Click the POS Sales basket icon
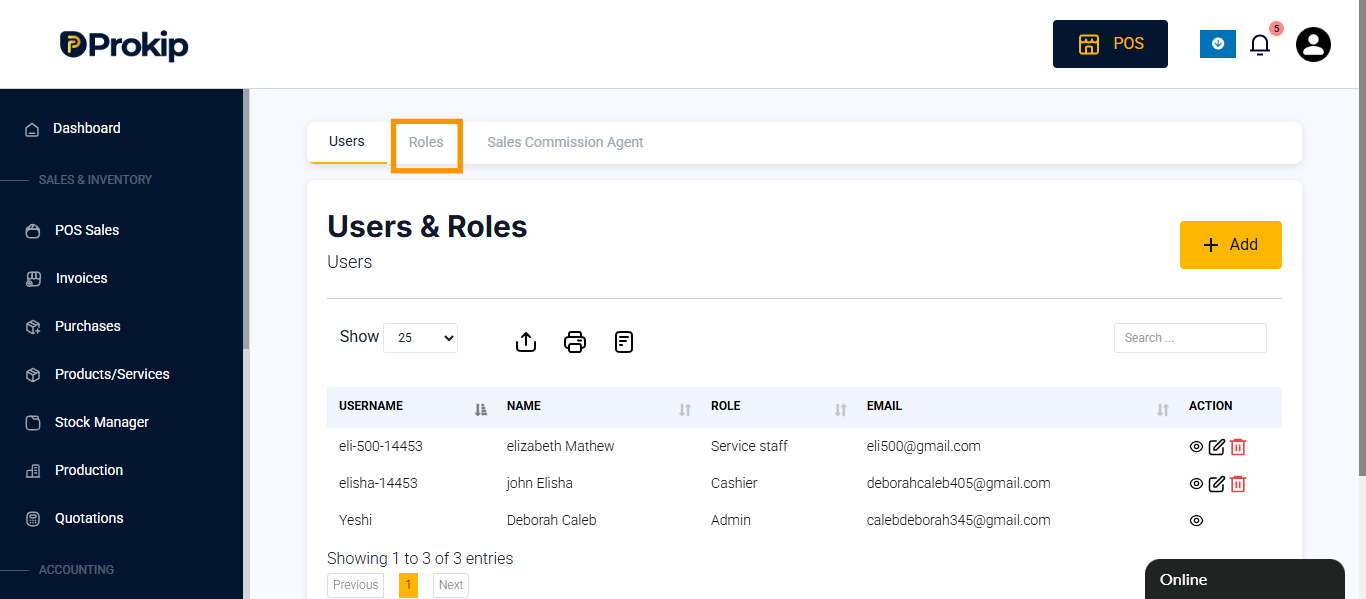The width and height of the screenshot is (1366, 599). [33, 231]
